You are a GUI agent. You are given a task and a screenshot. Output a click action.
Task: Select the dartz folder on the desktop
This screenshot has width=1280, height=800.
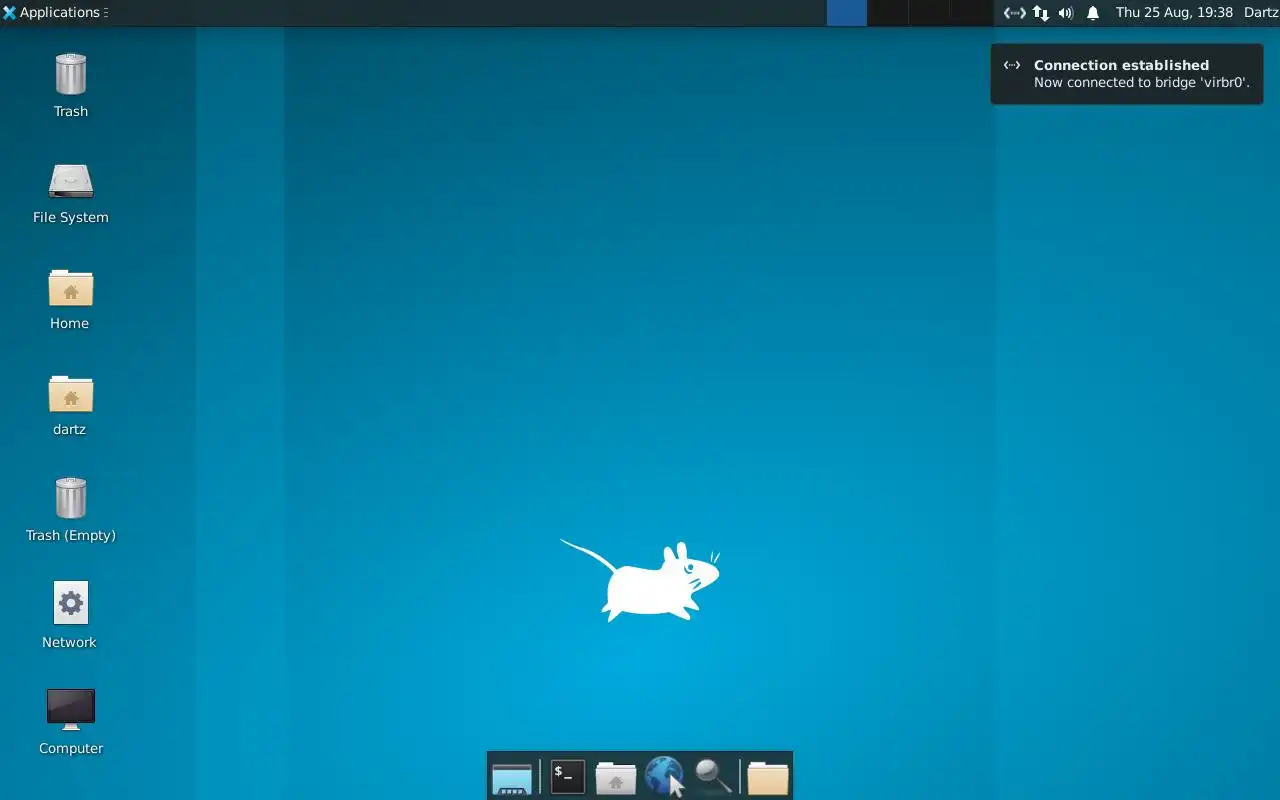70,393
